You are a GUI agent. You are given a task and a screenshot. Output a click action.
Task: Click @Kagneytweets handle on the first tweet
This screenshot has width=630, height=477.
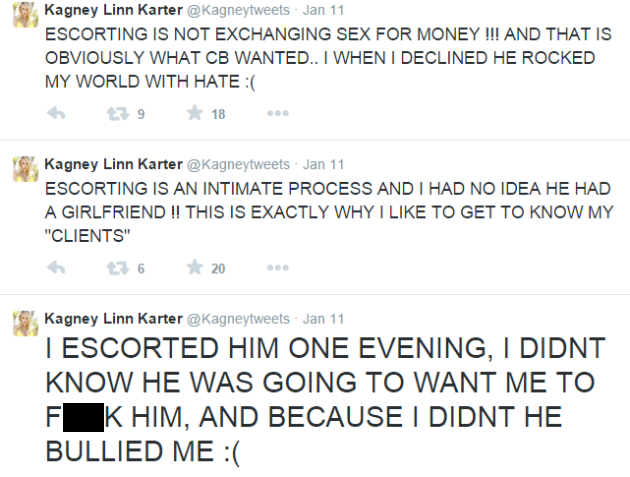237,11
